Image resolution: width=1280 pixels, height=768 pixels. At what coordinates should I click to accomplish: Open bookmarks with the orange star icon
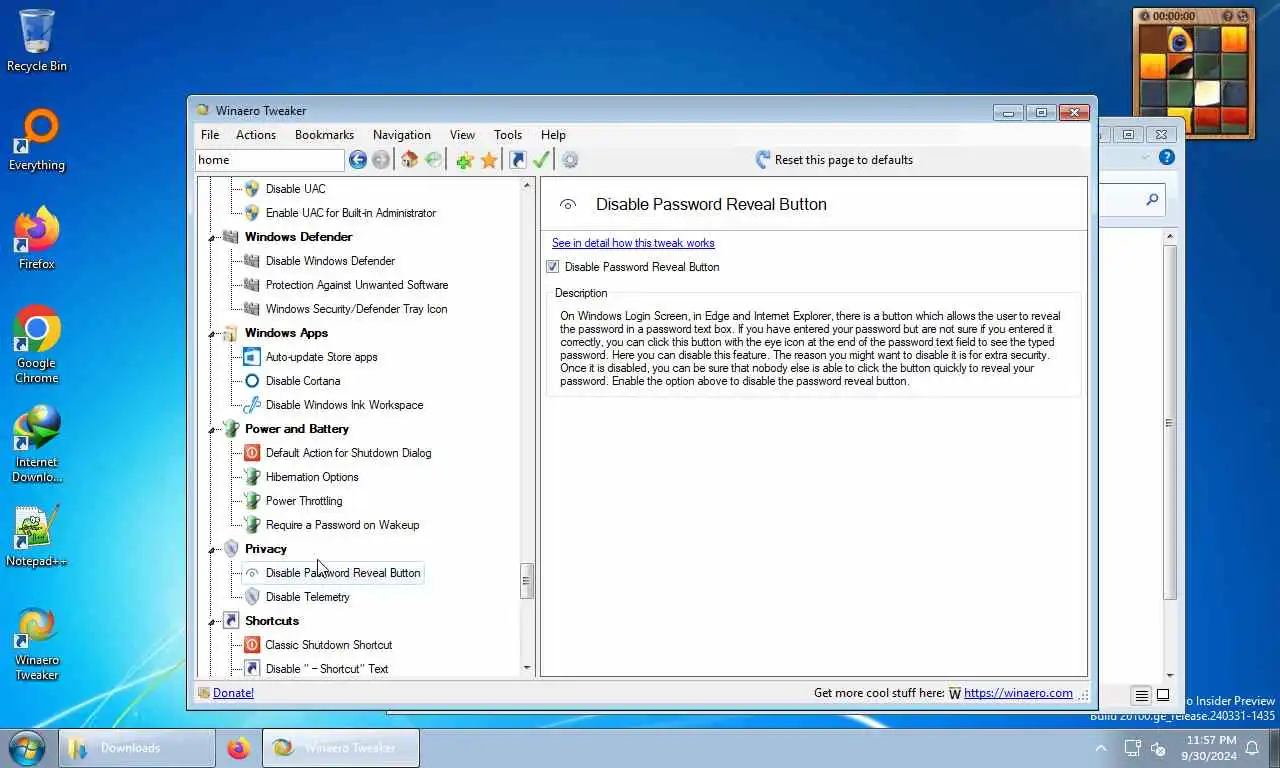[x=489, y=160]
